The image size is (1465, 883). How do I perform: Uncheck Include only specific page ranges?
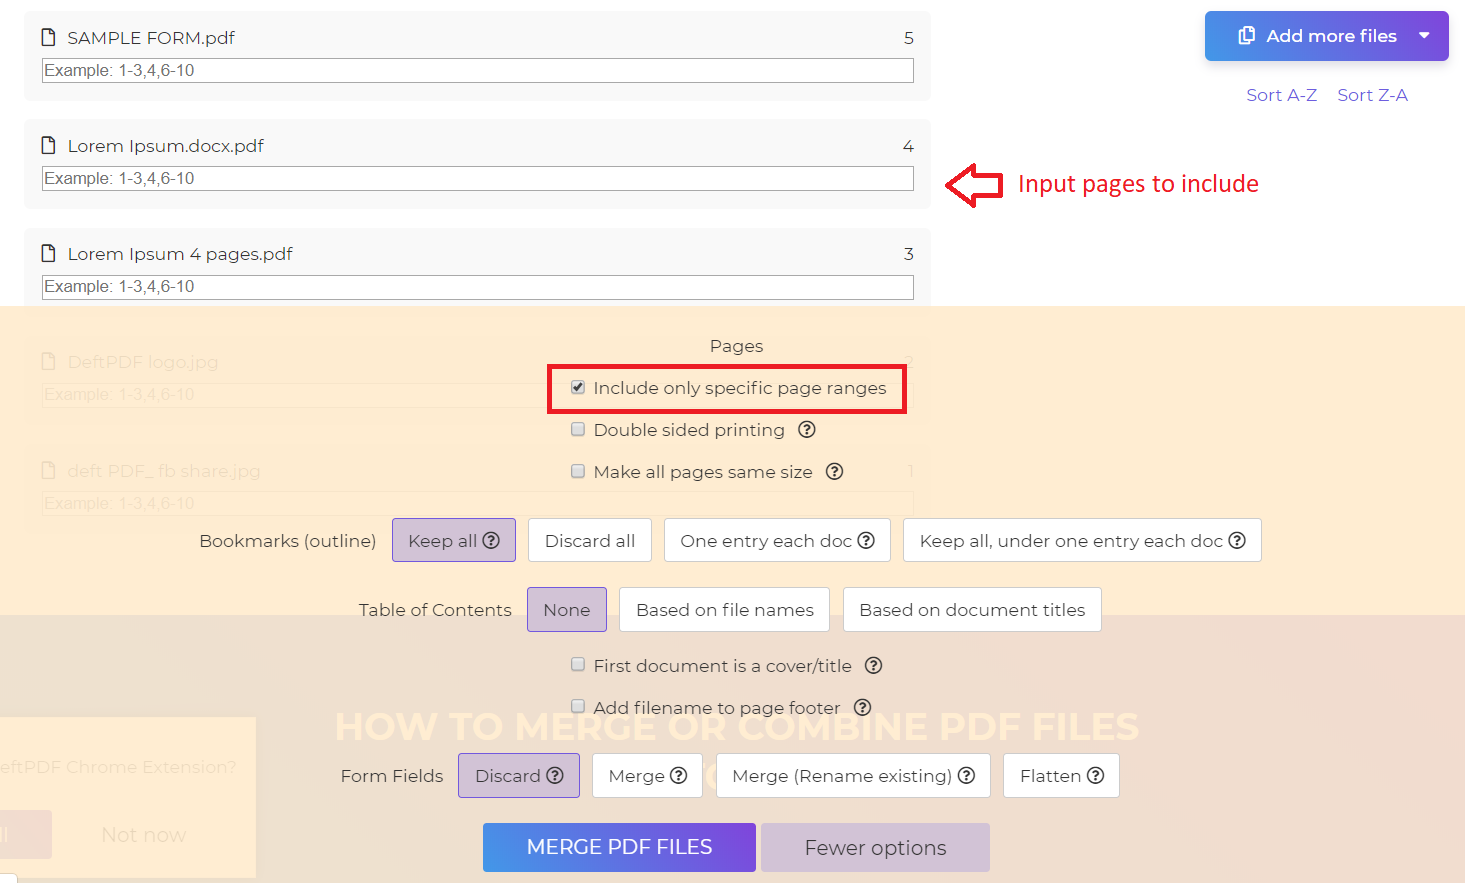pos(578,387)
